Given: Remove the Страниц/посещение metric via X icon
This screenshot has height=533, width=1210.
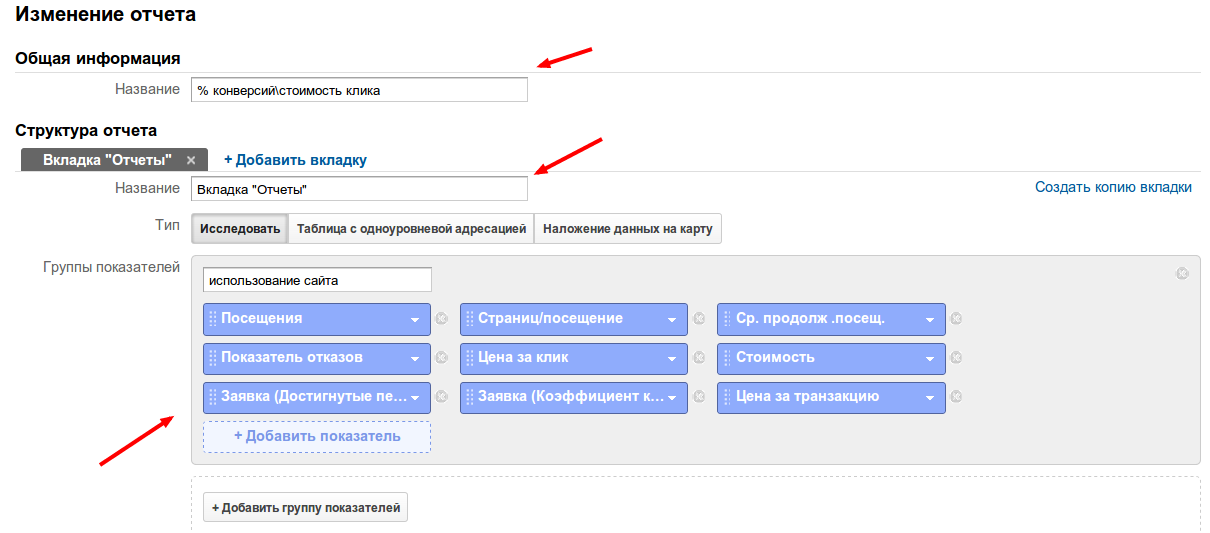Looking at the screenshot, I should click(699, 319).
